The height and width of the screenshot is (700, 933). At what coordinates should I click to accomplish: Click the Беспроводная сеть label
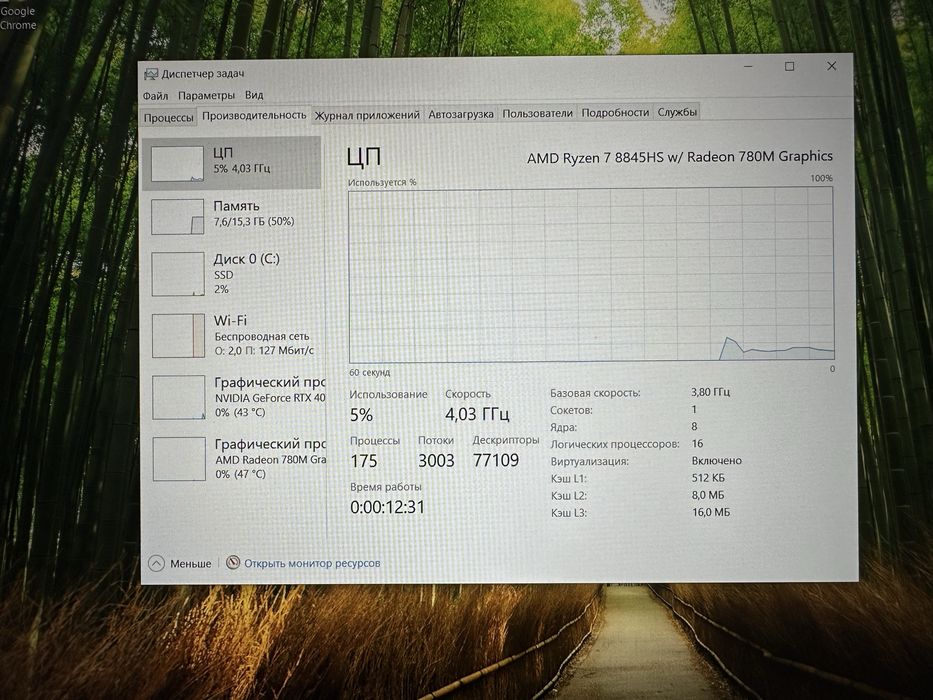coord(262,336)
